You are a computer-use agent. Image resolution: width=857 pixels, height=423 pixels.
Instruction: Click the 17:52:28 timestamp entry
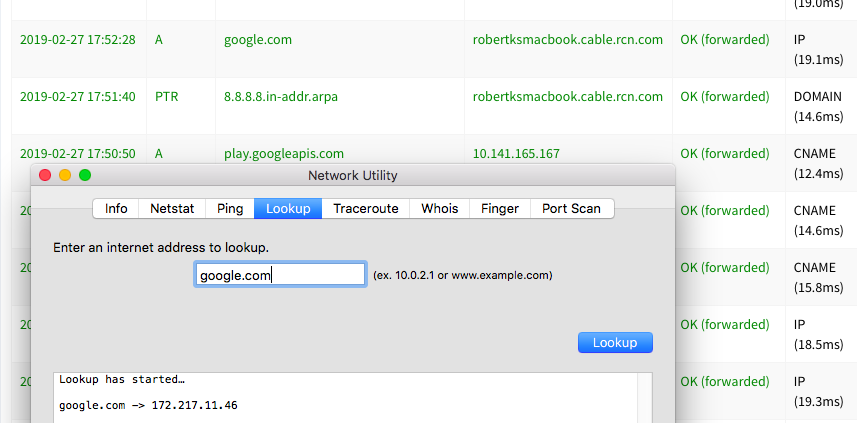(x=77, y=40)
